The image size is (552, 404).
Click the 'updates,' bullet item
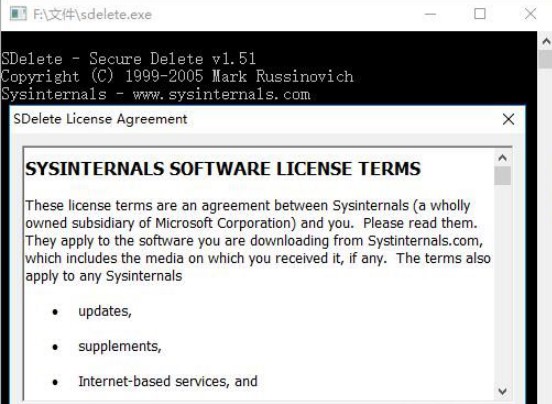click(x=105, y=311)
